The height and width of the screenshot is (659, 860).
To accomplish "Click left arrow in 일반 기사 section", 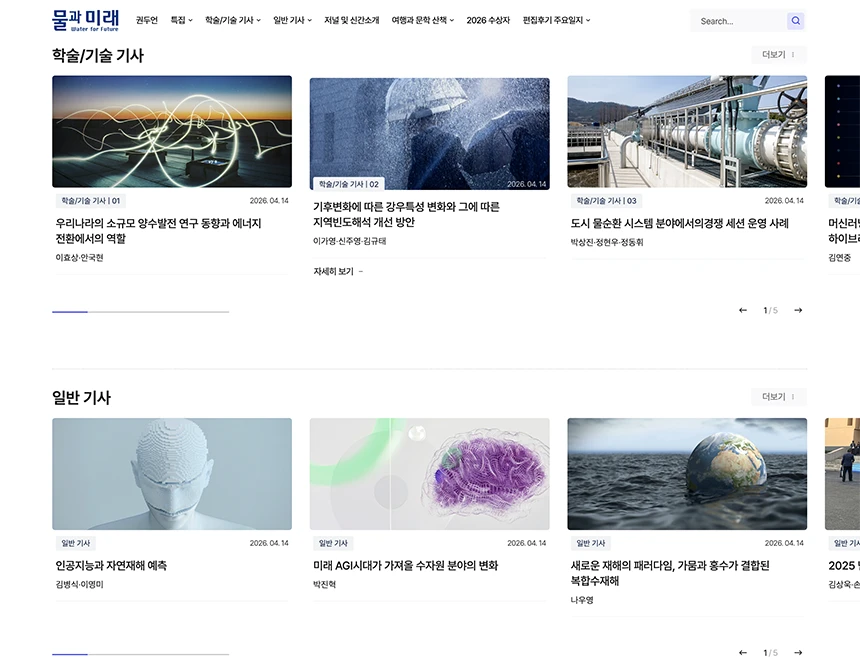I will coord(741,652).
